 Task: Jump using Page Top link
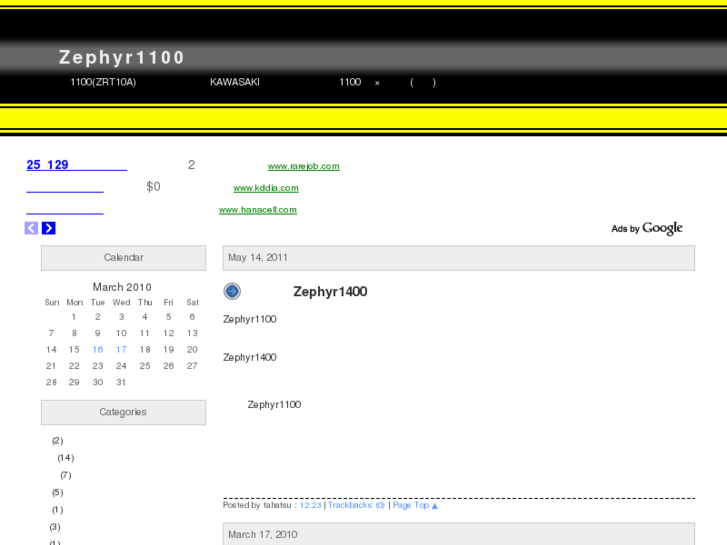tap(415, 505)
